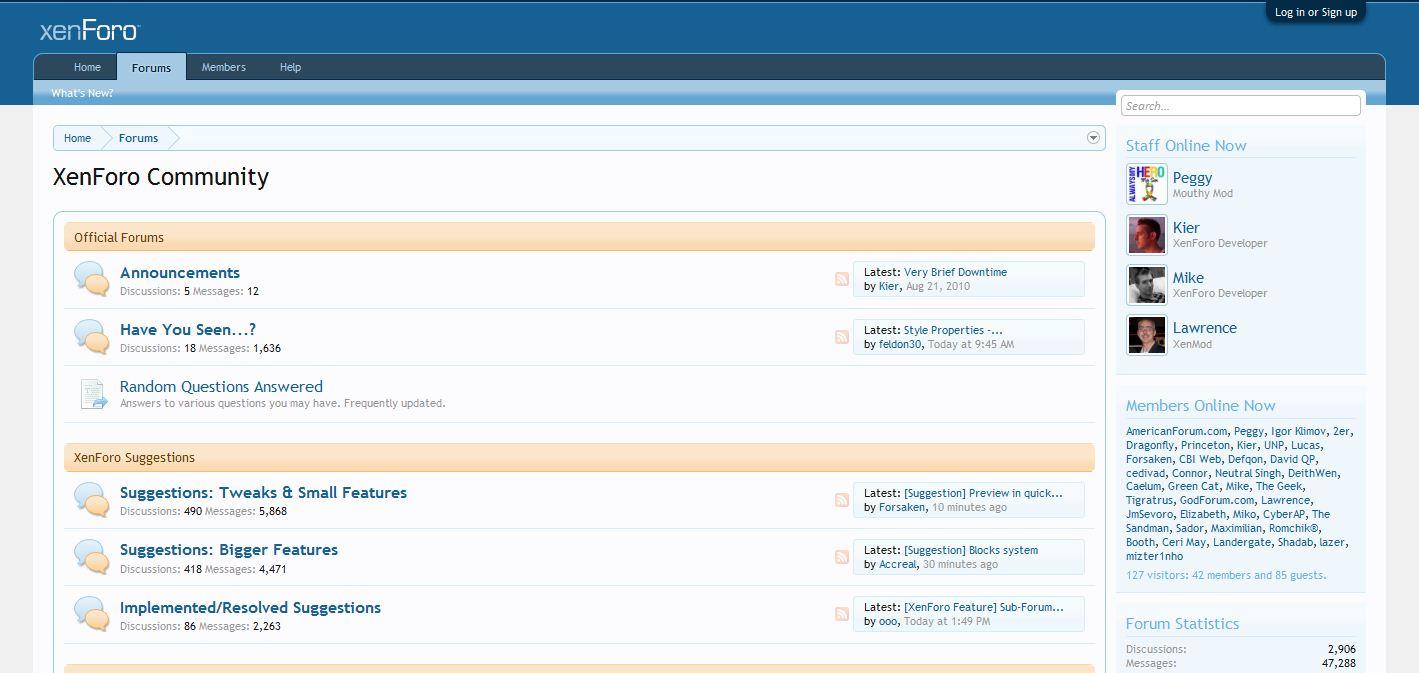Viewport: 1419px width, 673px height.
Task: Click AmericanForum.com in Members Online
Action: pyautogui.click(x=1176, y=431)
